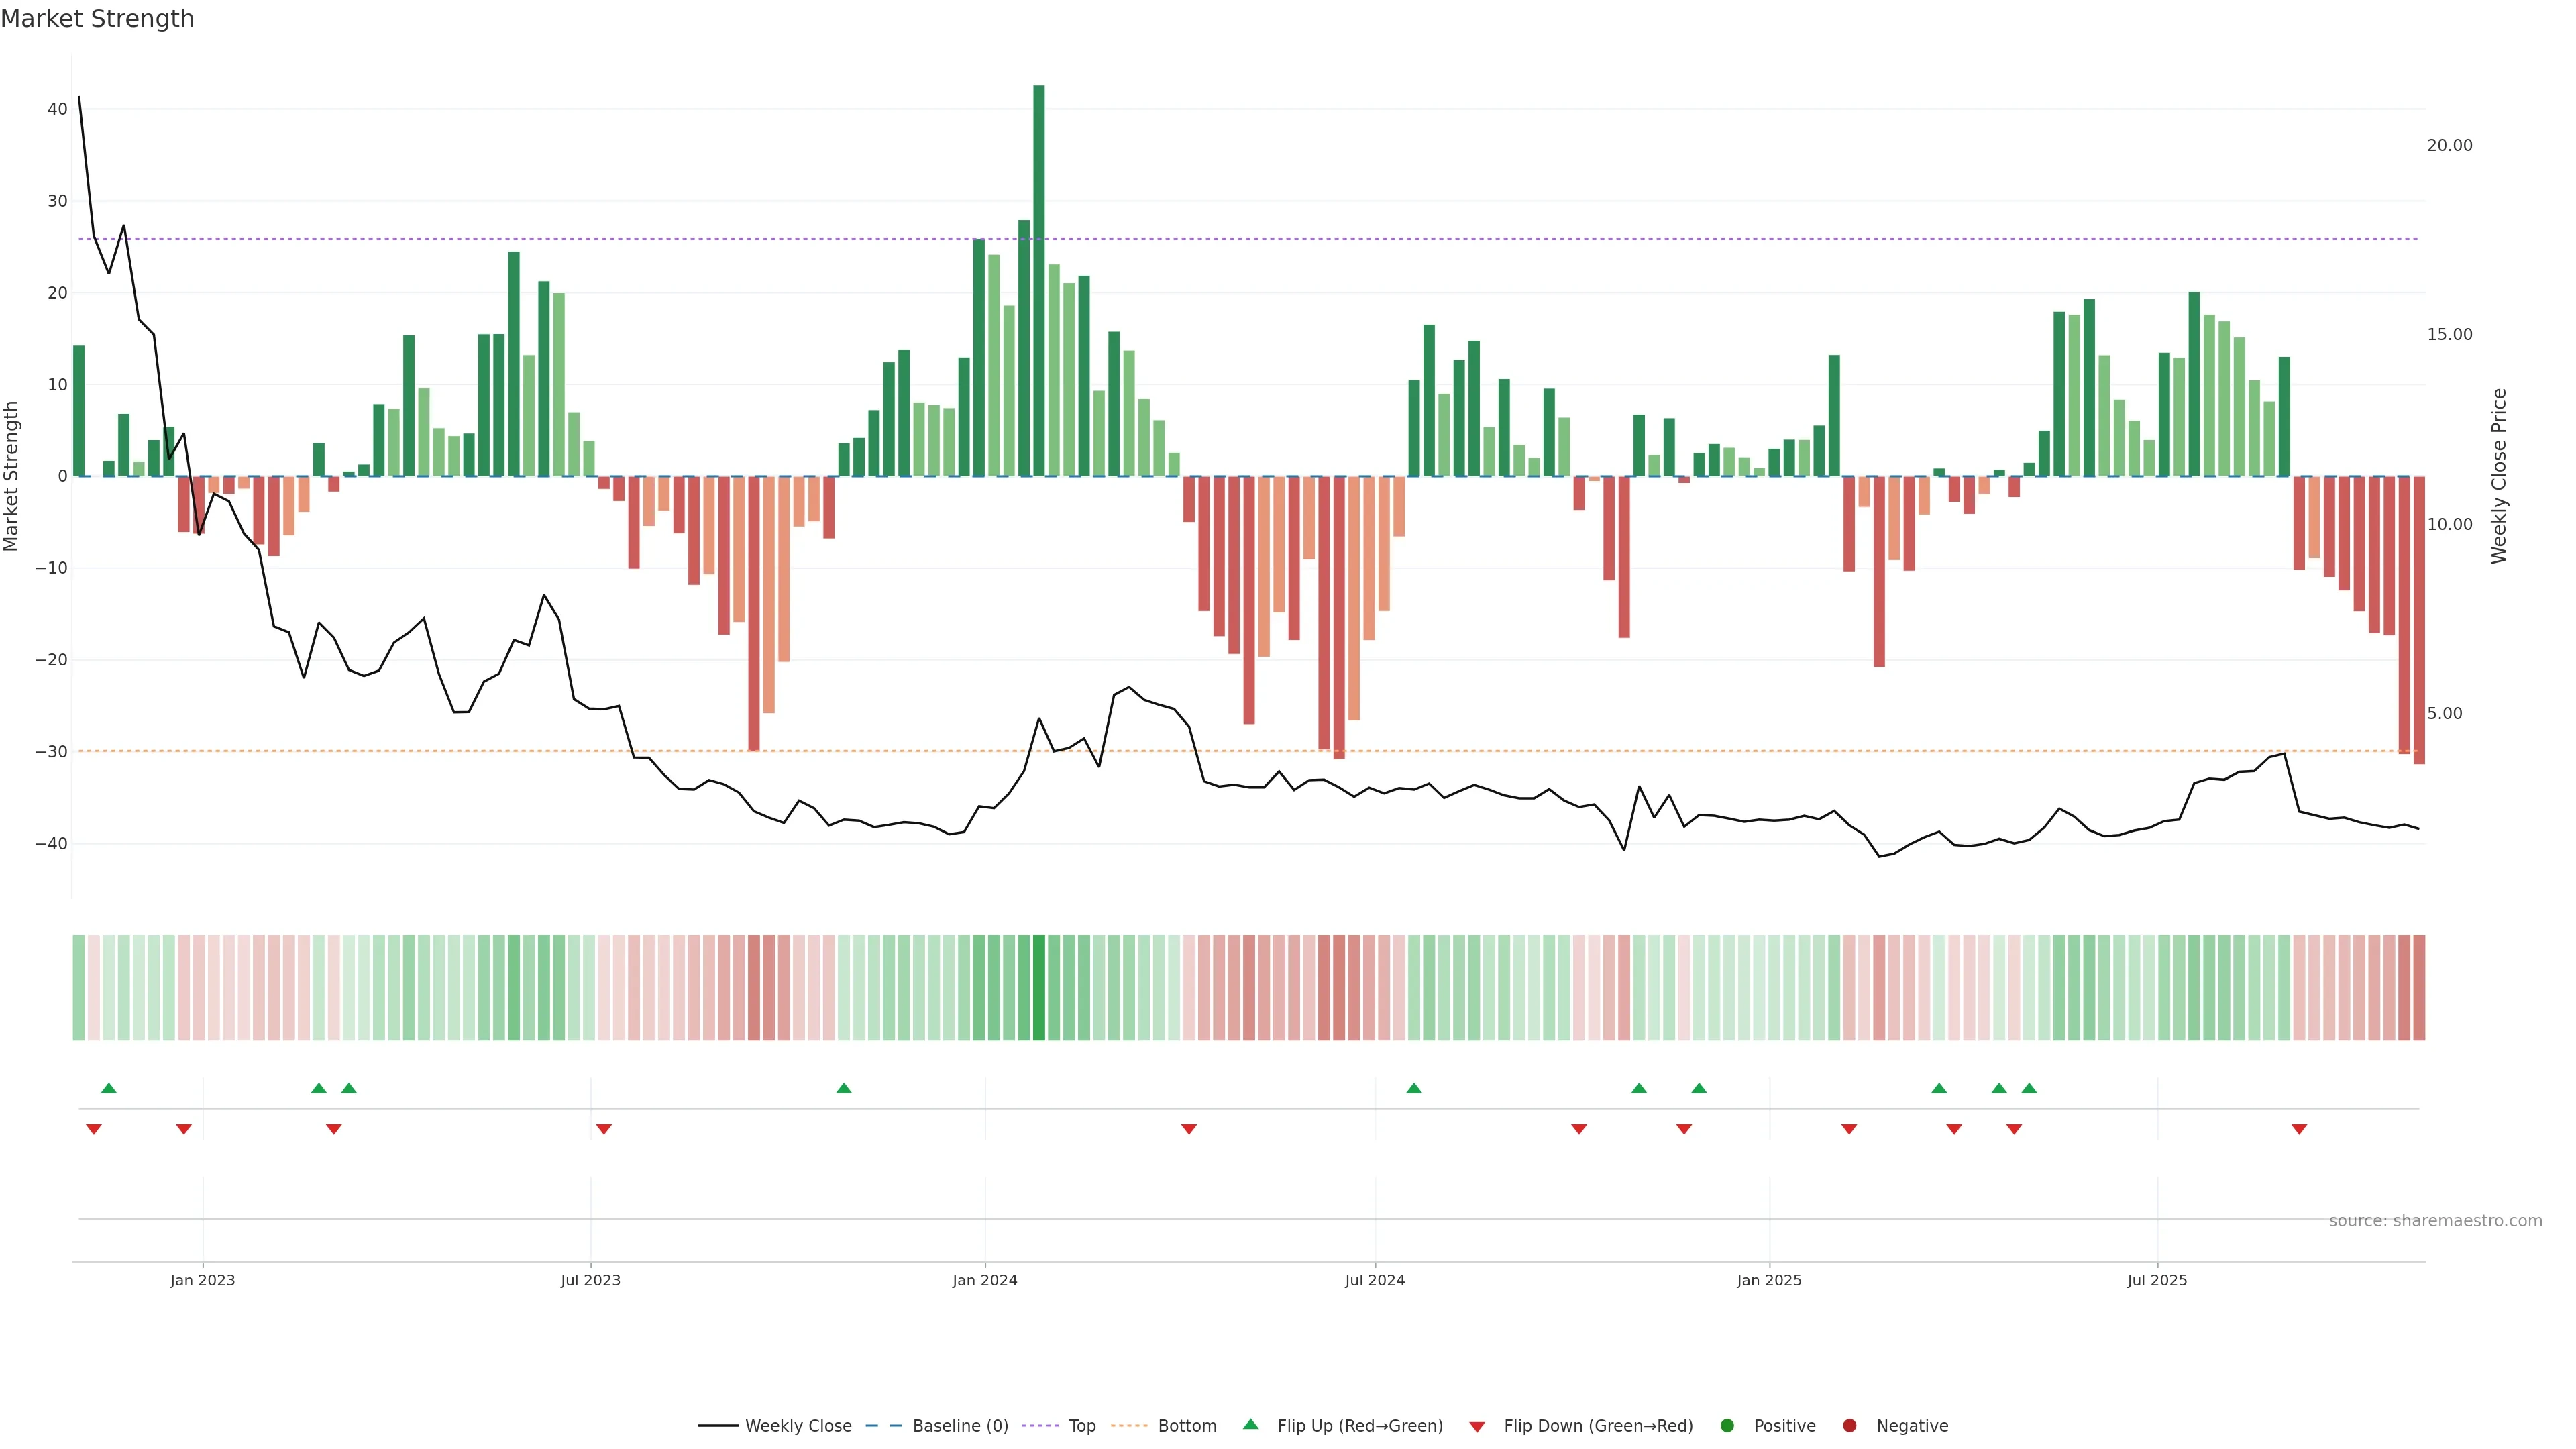Click the Weekly Close Price axis title
Viewport: 2576px width, 1449px height.
point(2499,476)
